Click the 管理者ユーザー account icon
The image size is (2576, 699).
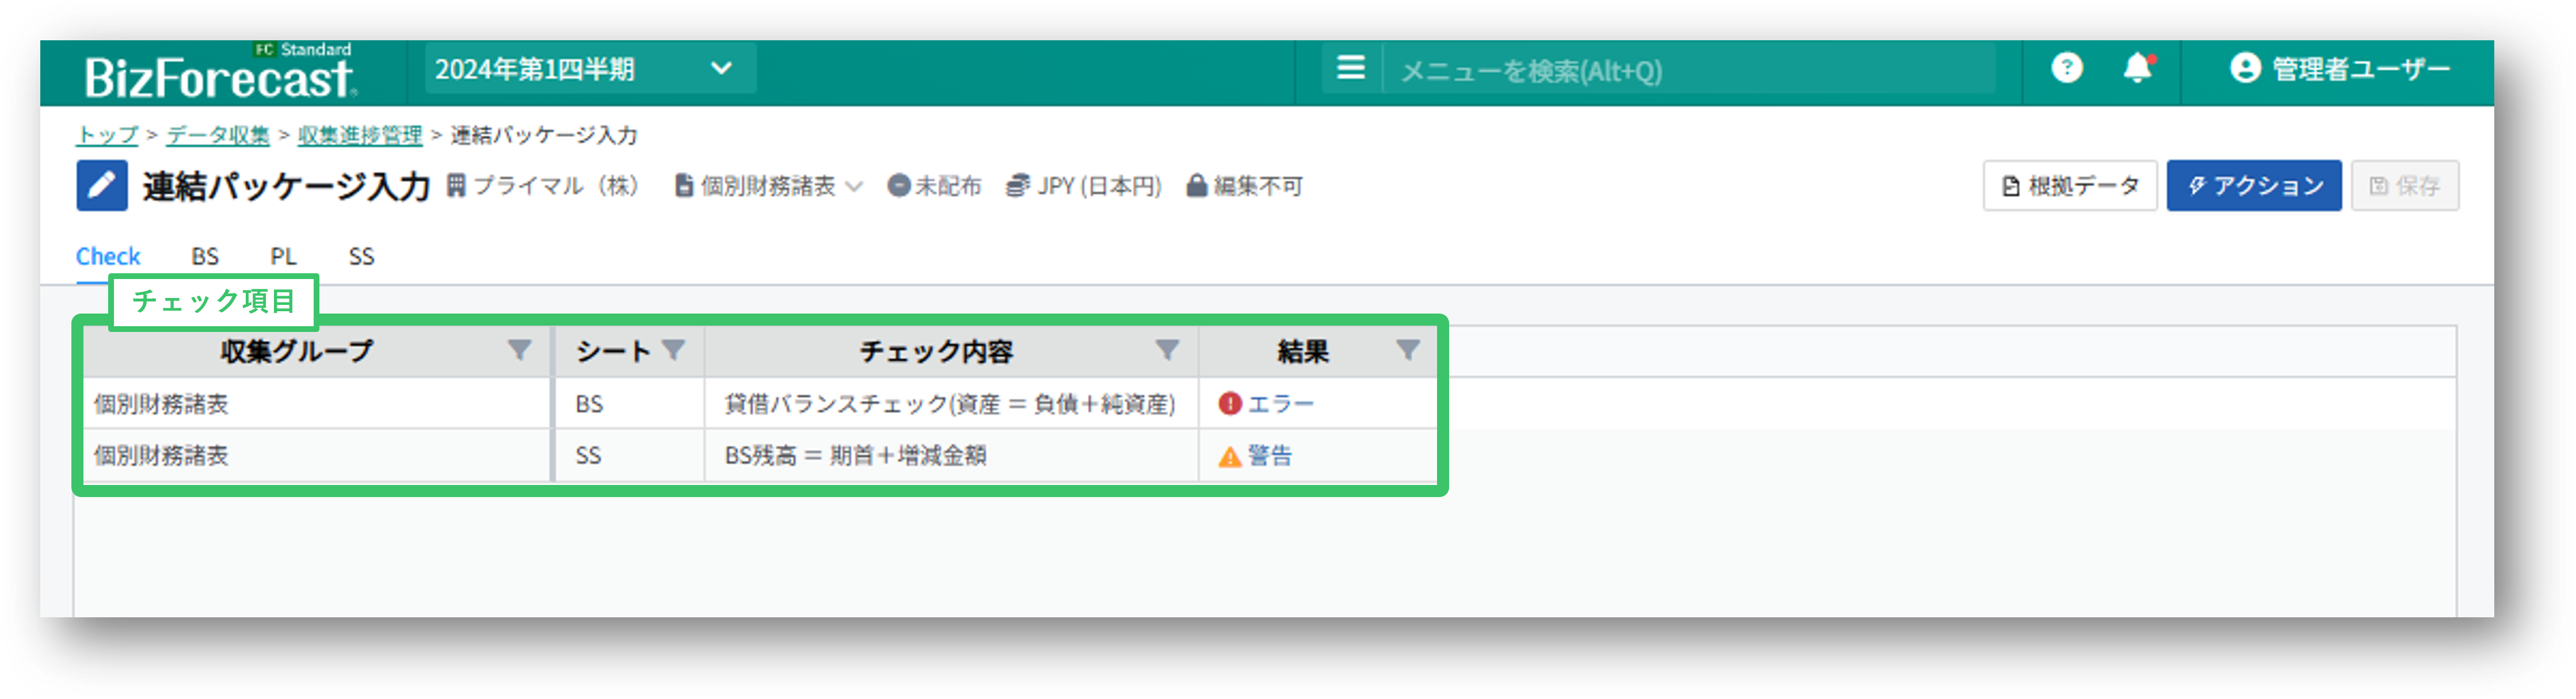pos(2245,68)
